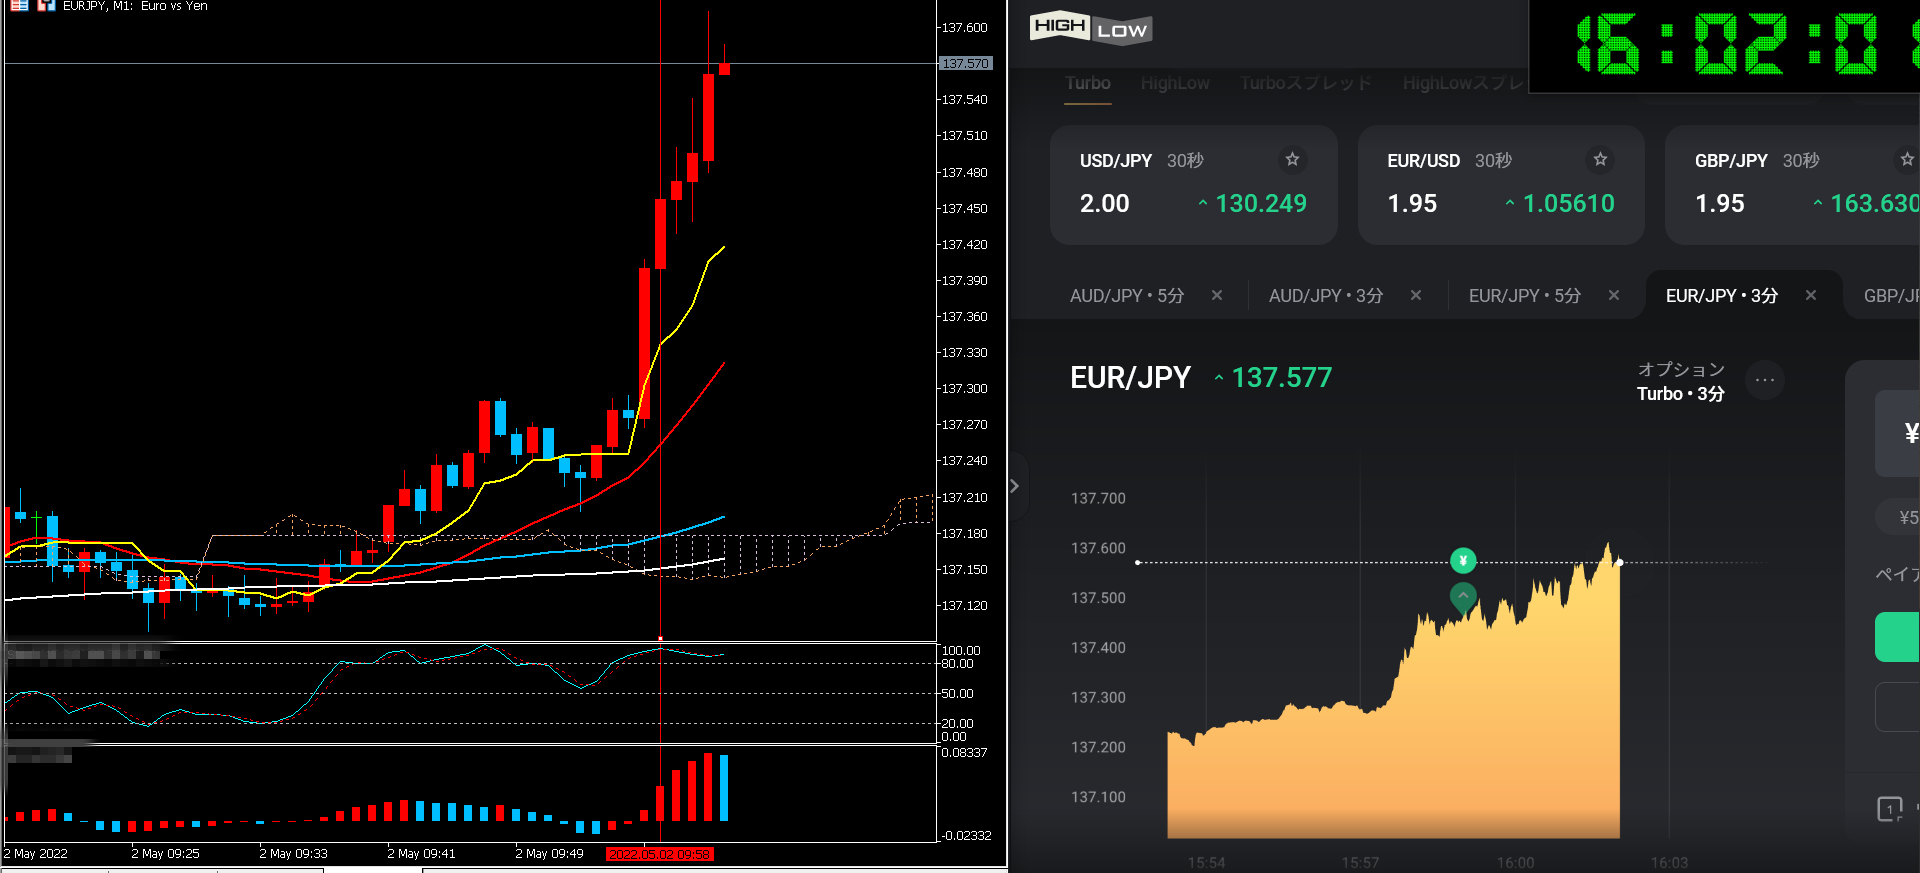
Task: Star the GBP/JPY 30秒 card
Action: point(1906,160)
